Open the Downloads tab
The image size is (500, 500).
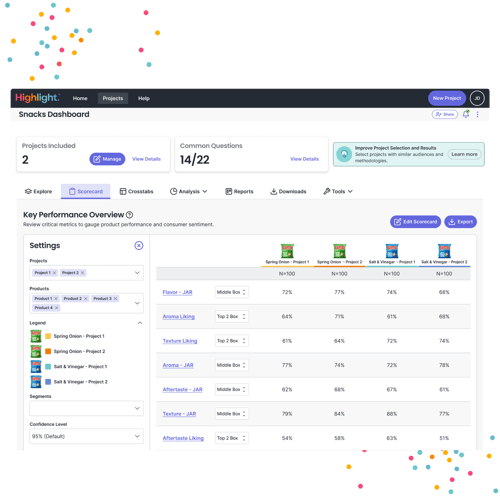288,191
